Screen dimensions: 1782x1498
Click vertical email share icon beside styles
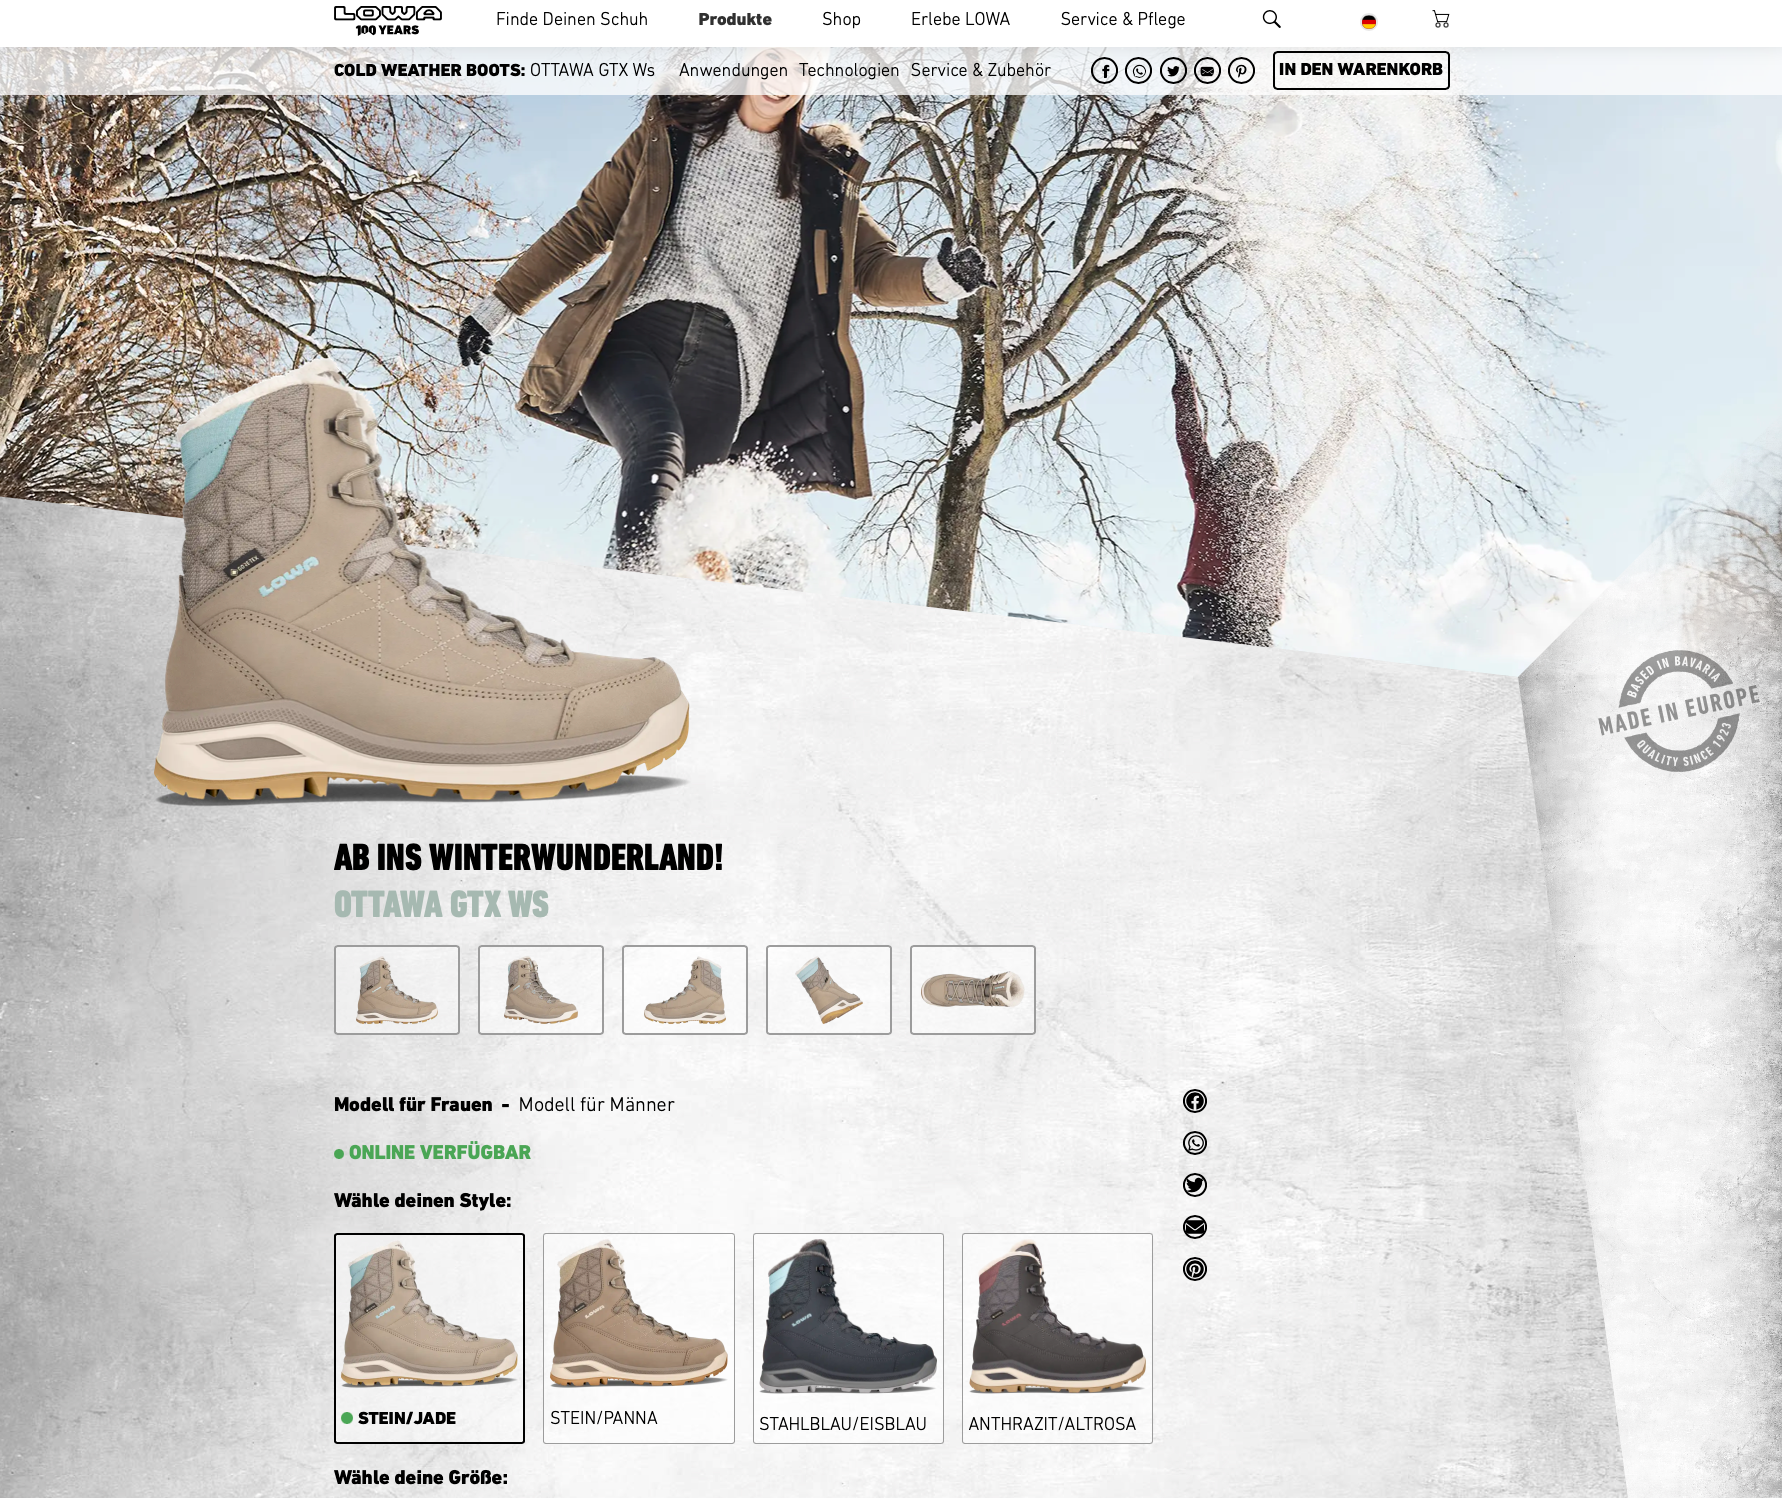[x=1195, y=1227]
